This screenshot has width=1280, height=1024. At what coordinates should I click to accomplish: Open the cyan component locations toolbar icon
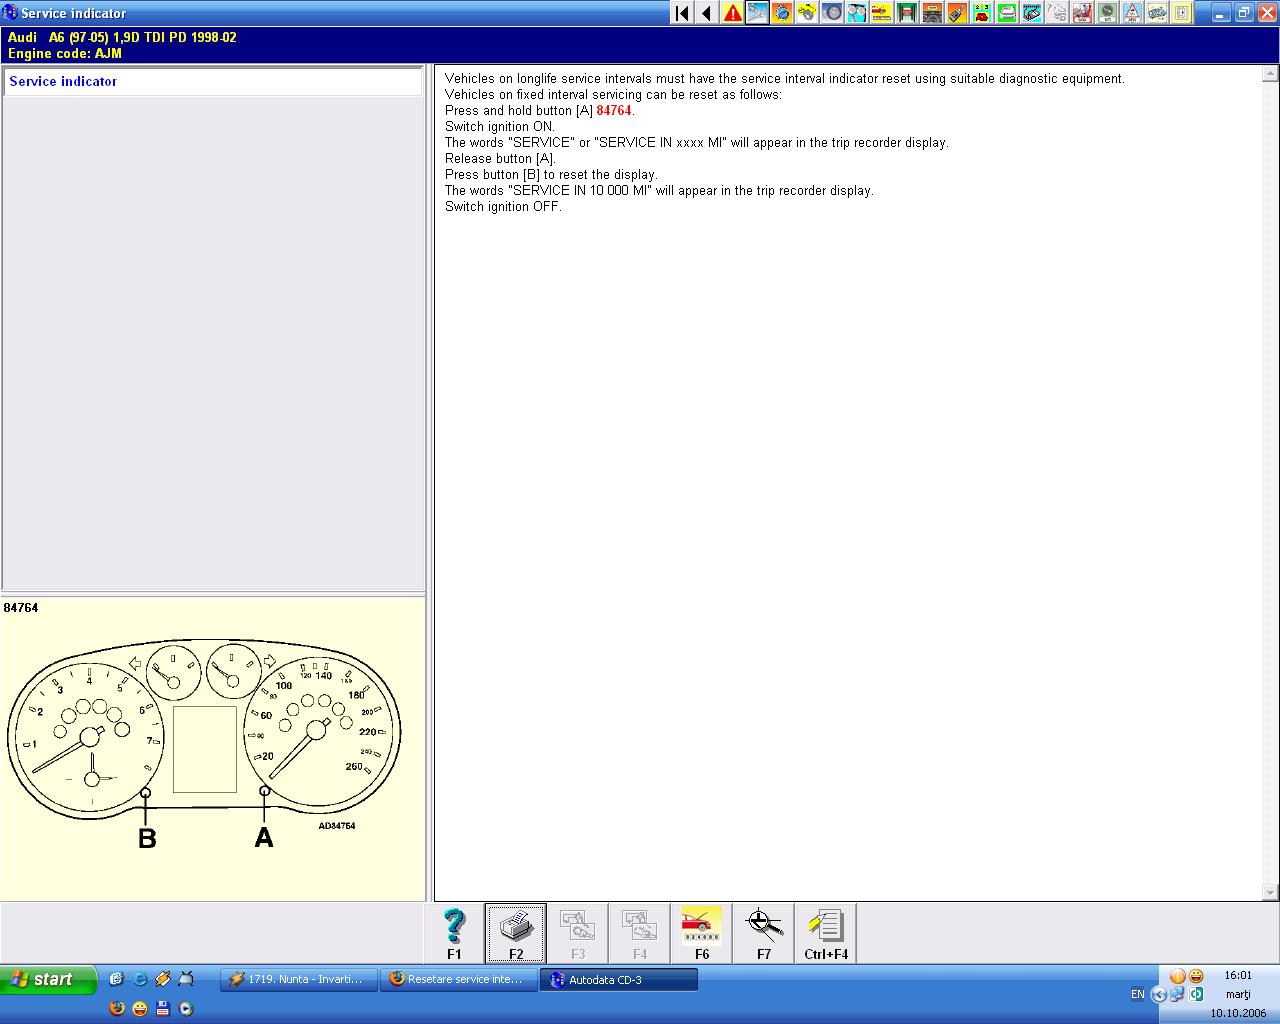(1032, 13)
